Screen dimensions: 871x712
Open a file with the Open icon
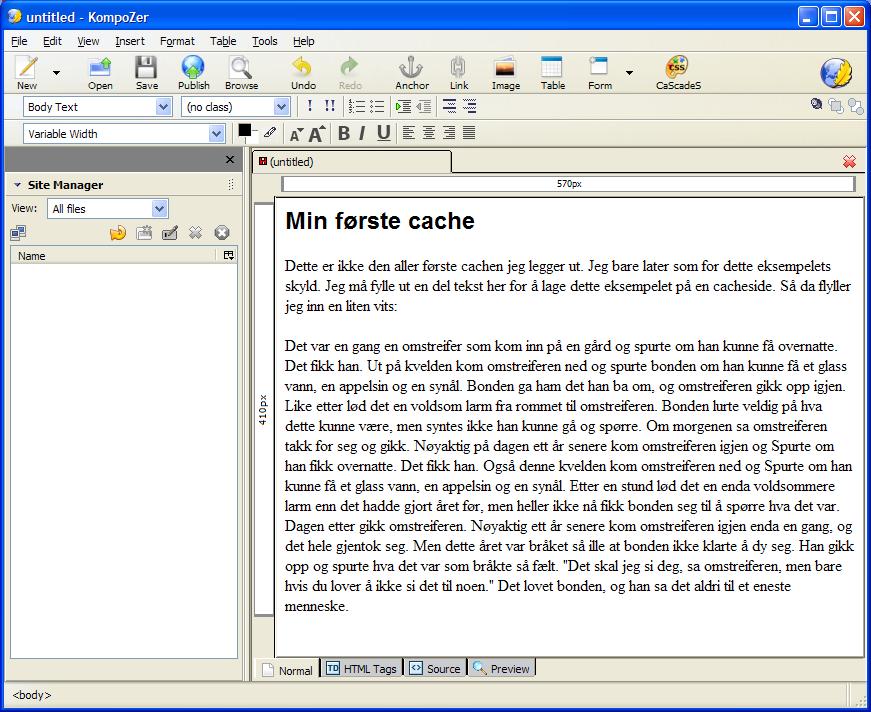click(100, 73)
